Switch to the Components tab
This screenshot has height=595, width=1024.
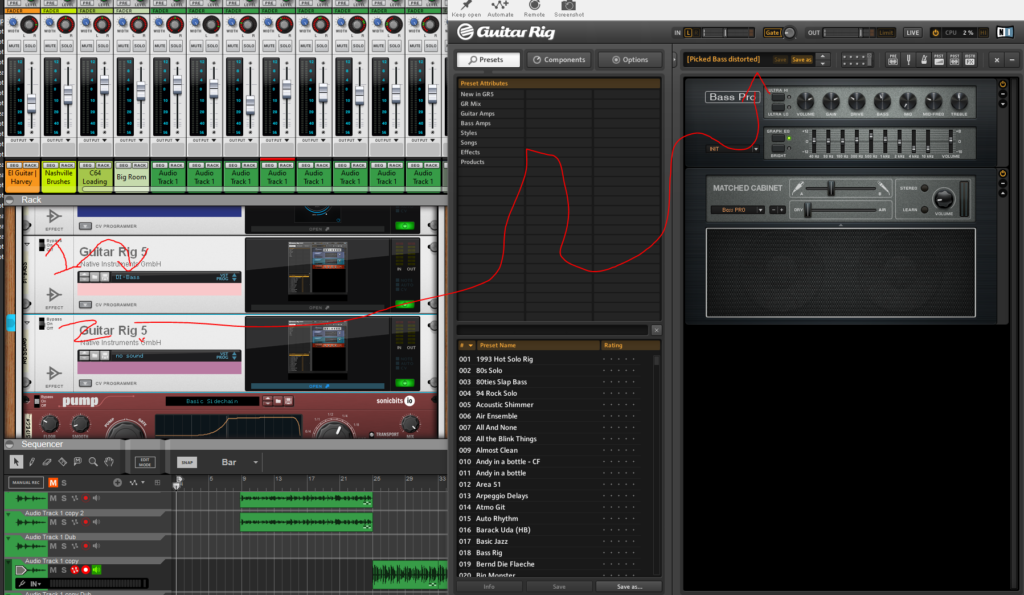click(559, 59)
